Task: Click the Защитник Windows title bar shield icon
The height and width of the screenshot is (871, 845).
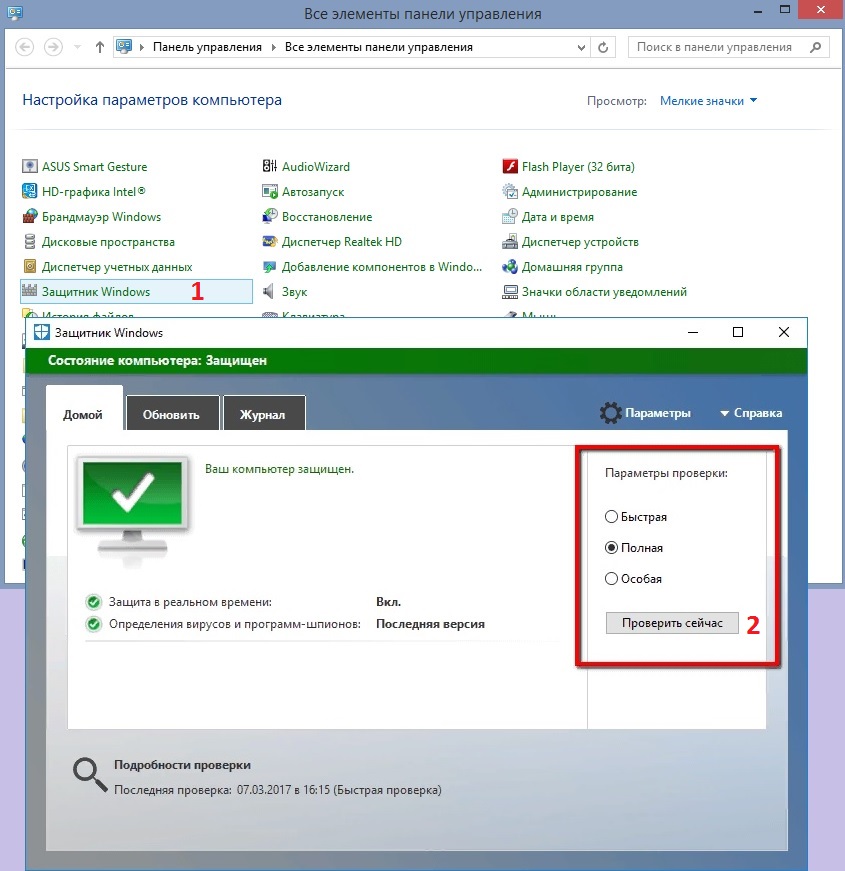Action: [x=42, y=332]
